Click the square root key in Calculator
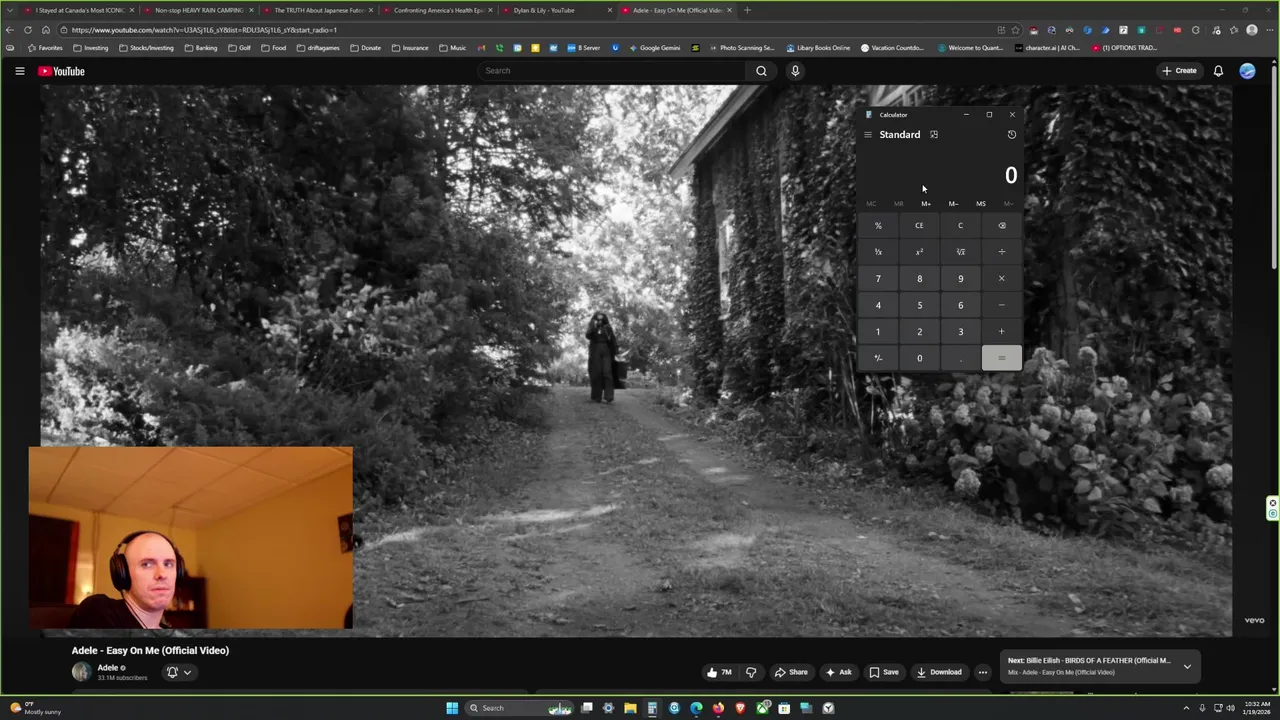 [x=960, y=252]
